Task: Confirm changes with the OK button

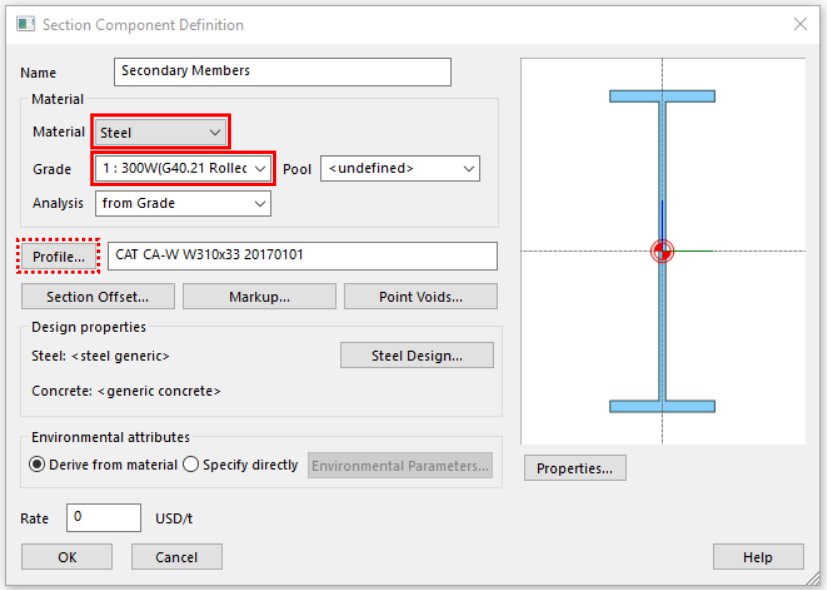Action: [x=66, y=556]
